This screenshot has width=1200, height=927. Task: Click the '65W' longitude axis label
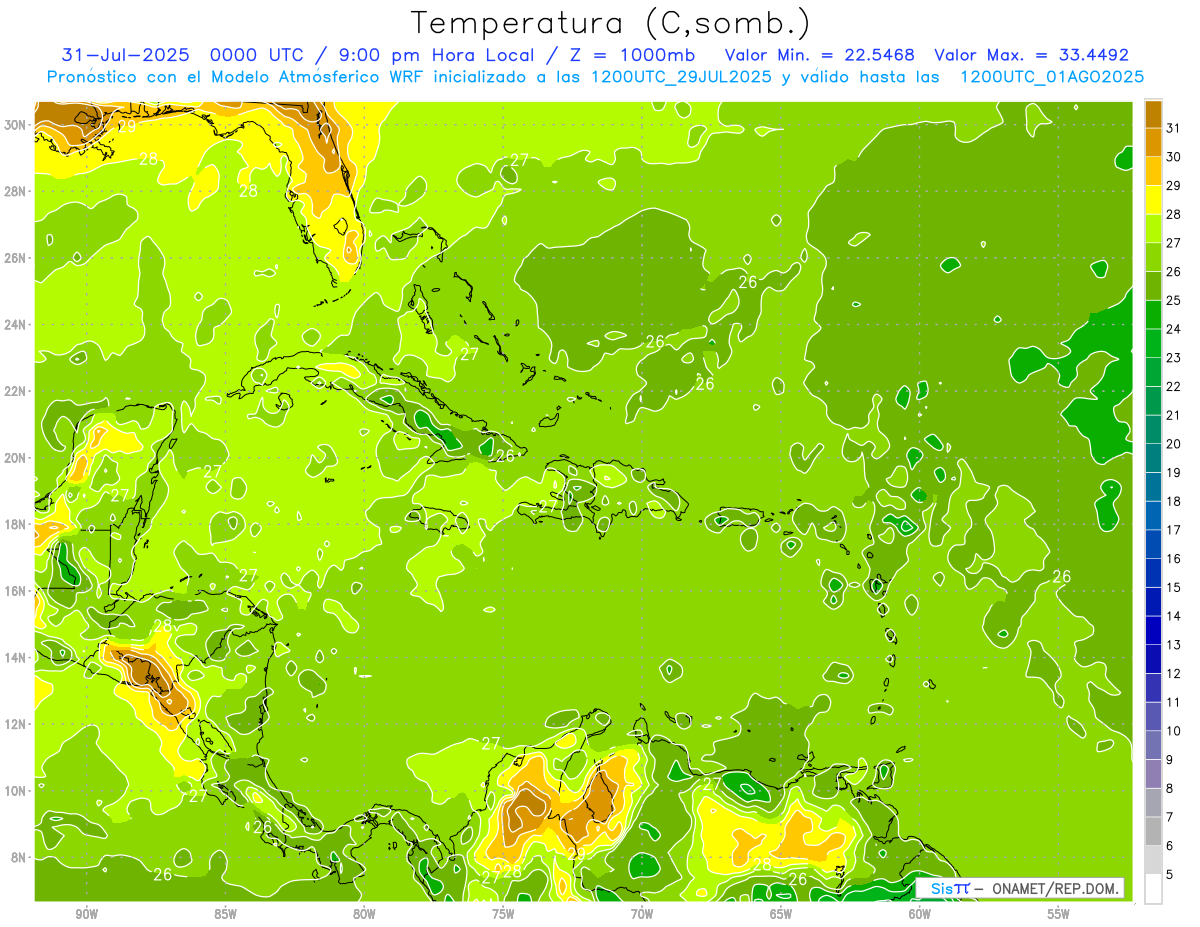(781, 914)
